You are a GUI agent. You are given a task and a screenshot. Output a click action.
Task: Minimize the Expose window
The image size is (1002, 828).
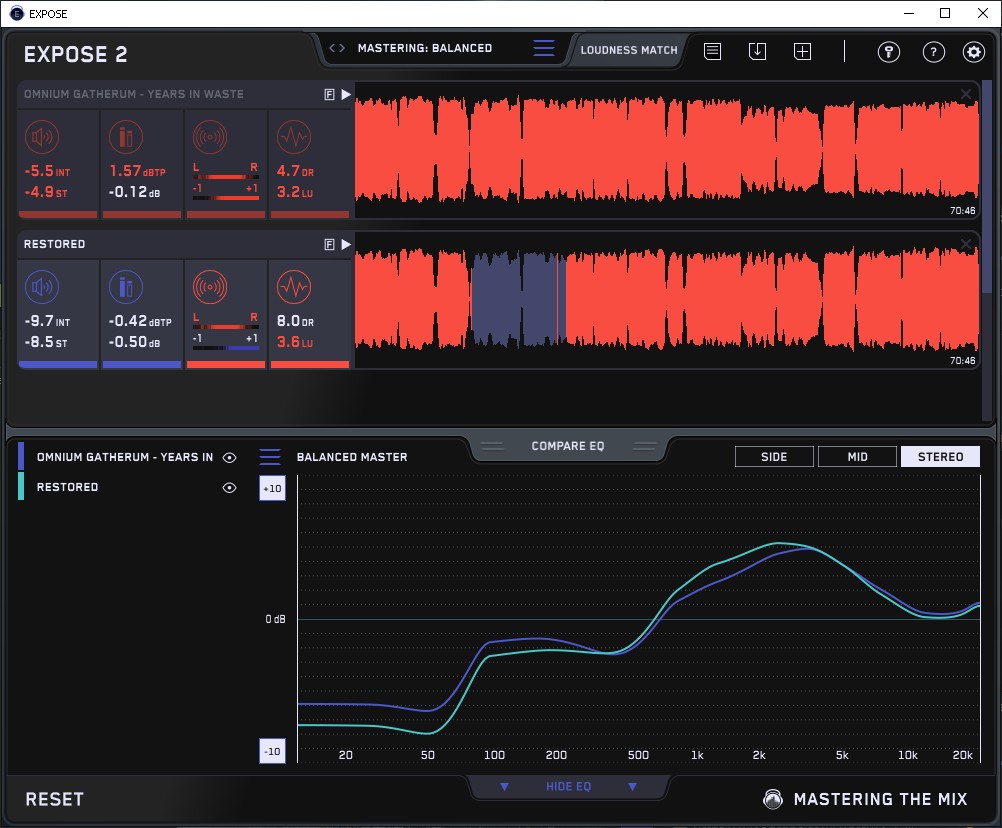909,13
